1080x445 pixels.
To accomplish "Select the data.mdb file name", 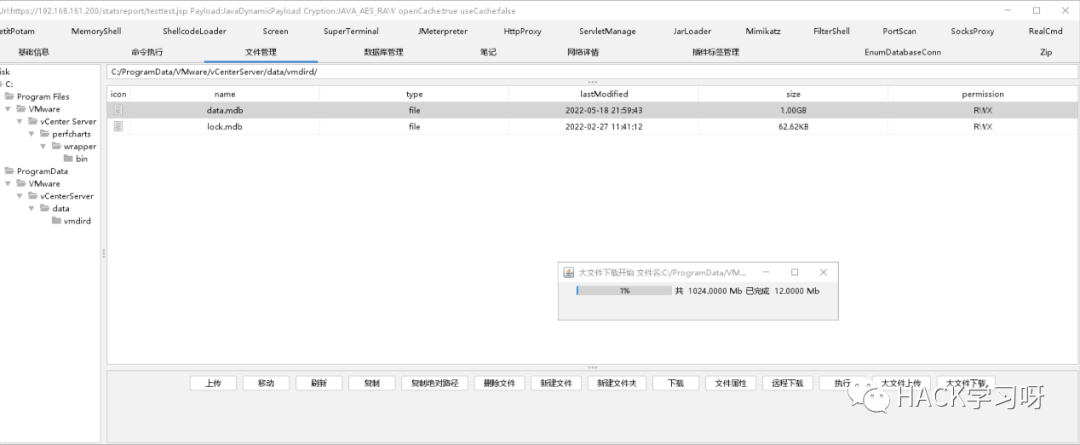I will click(x=225, y=110).
